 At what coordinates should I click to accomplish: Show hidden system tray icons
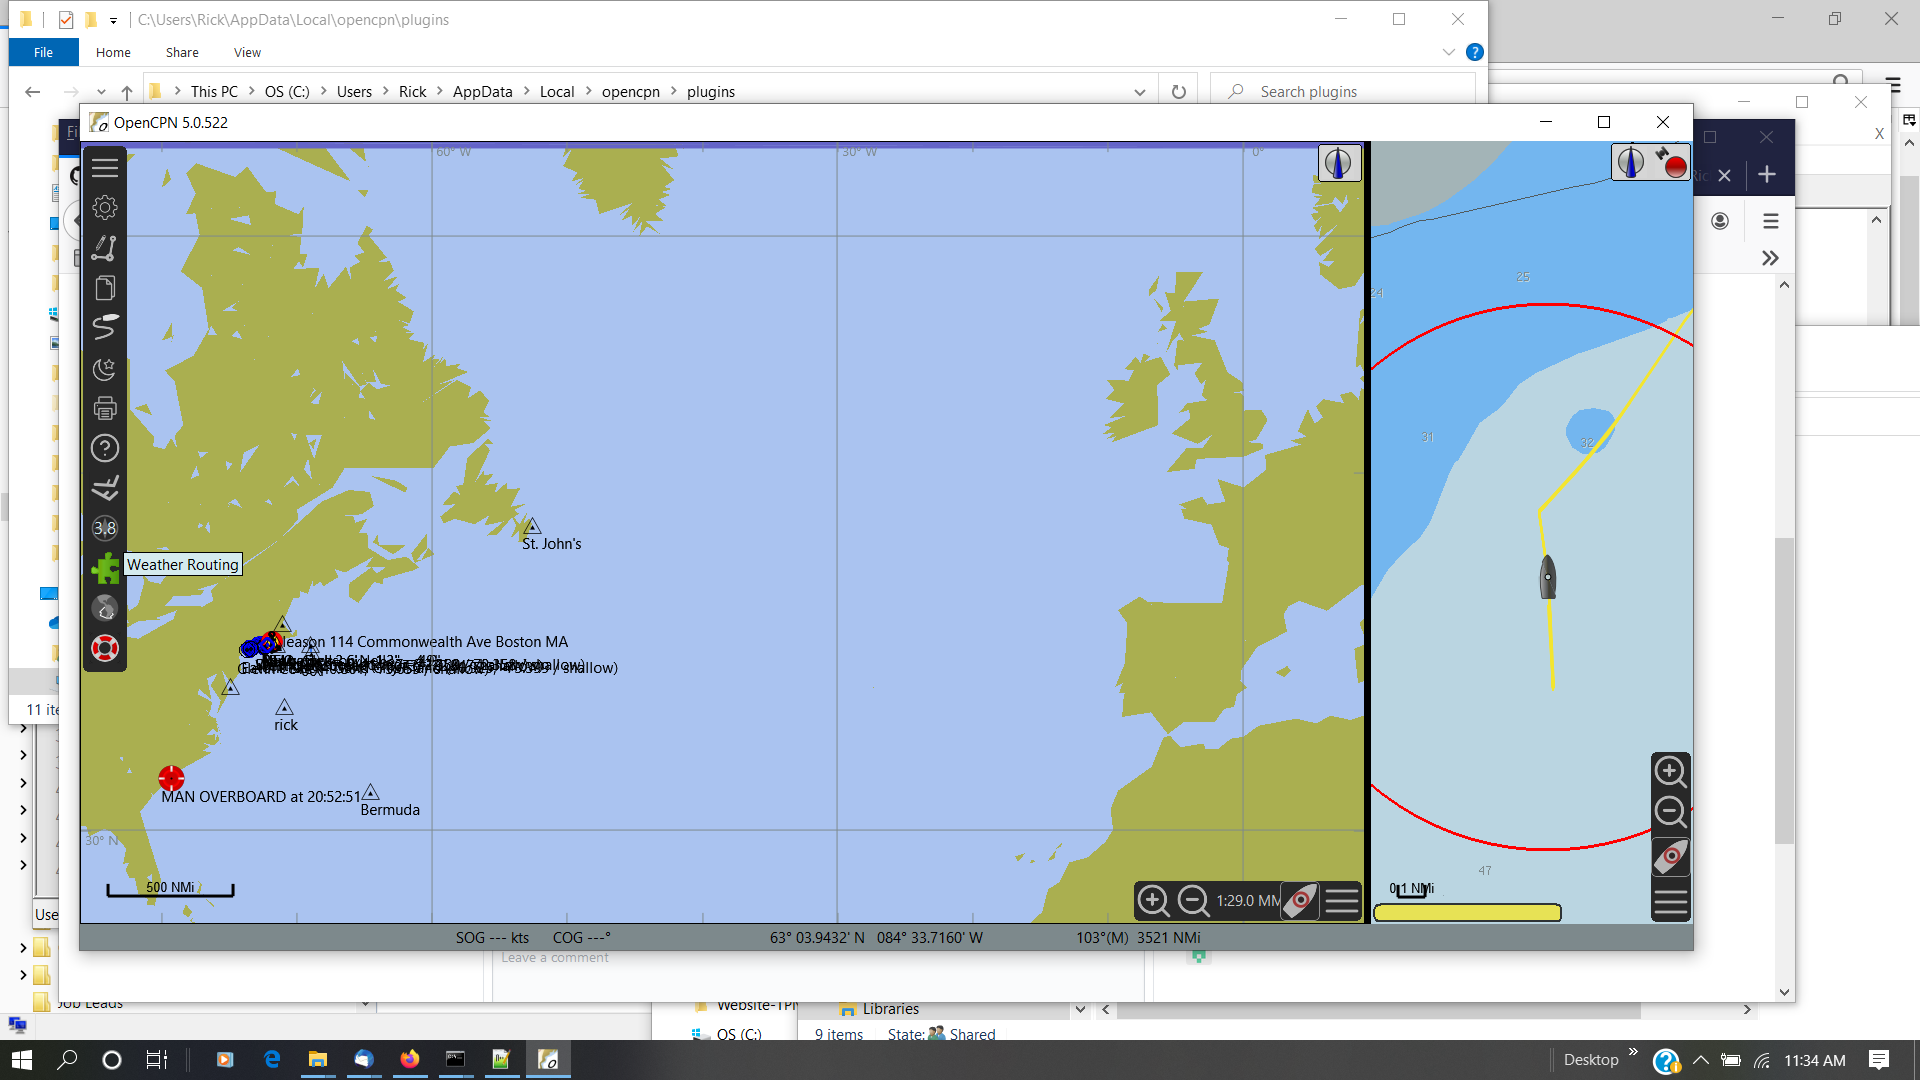coord(1701,1060)
